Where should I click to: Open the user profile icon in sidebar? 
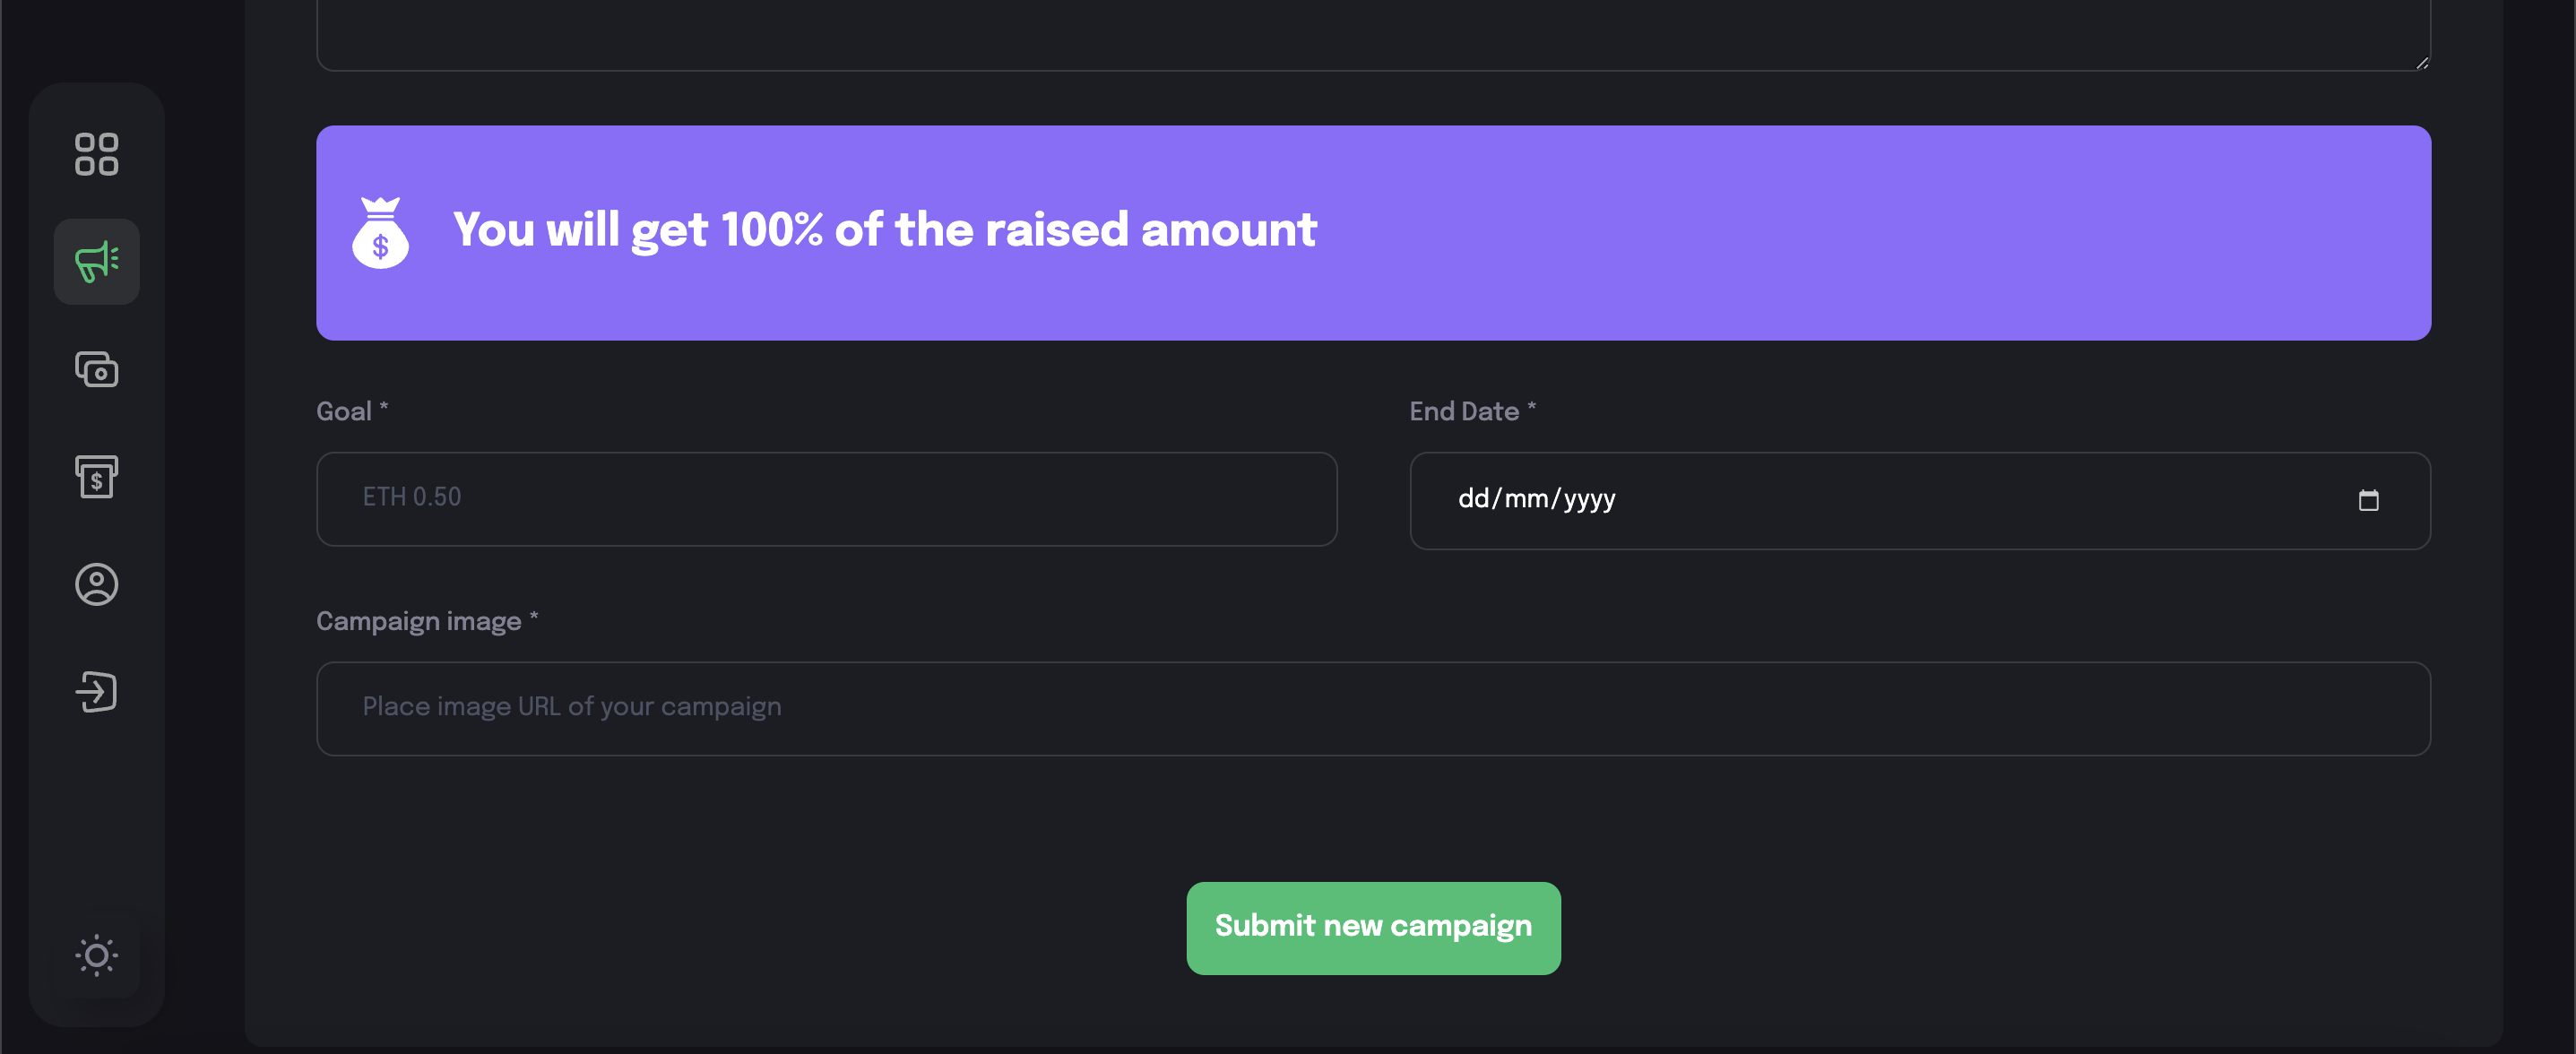pos(96,586)
